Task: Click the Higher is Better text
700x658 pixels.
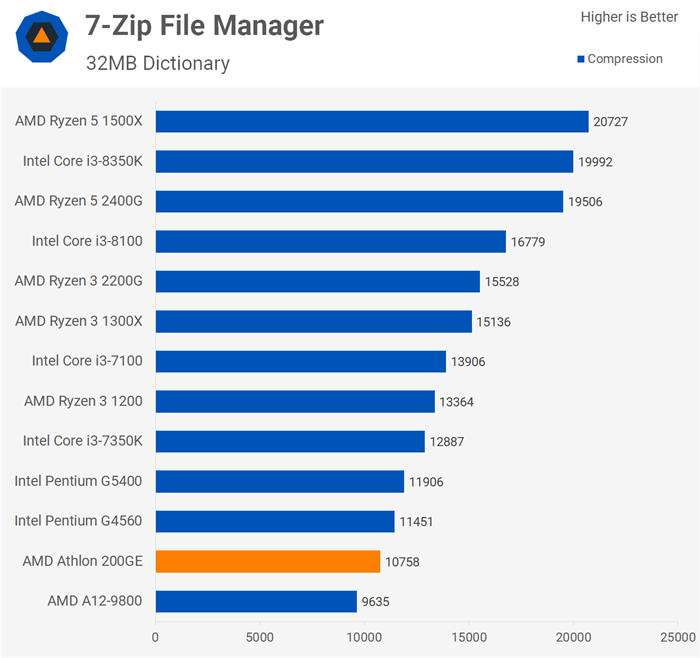Action: coord(629,17)
